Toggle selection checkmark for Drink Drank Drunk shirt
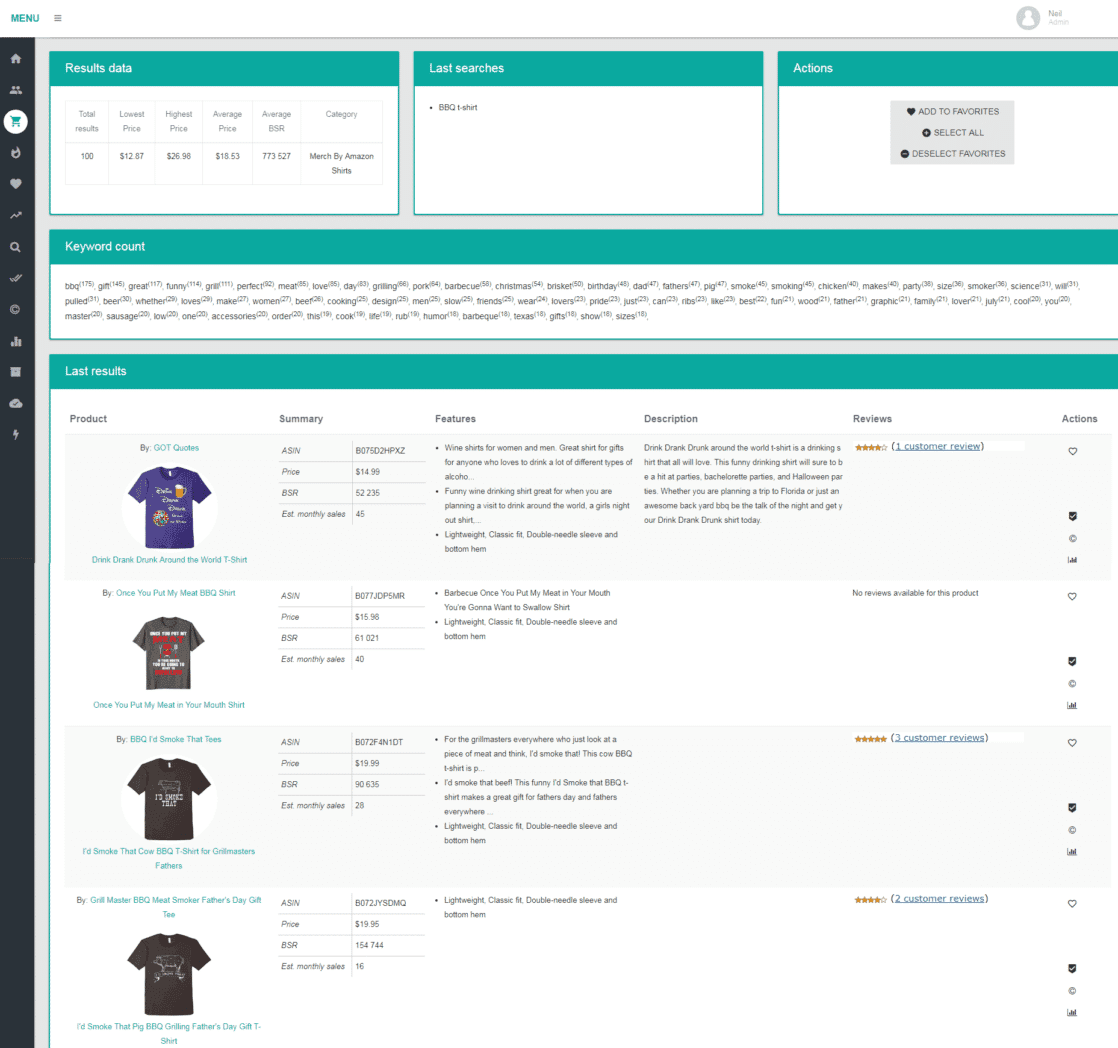 click(1072, 516)
